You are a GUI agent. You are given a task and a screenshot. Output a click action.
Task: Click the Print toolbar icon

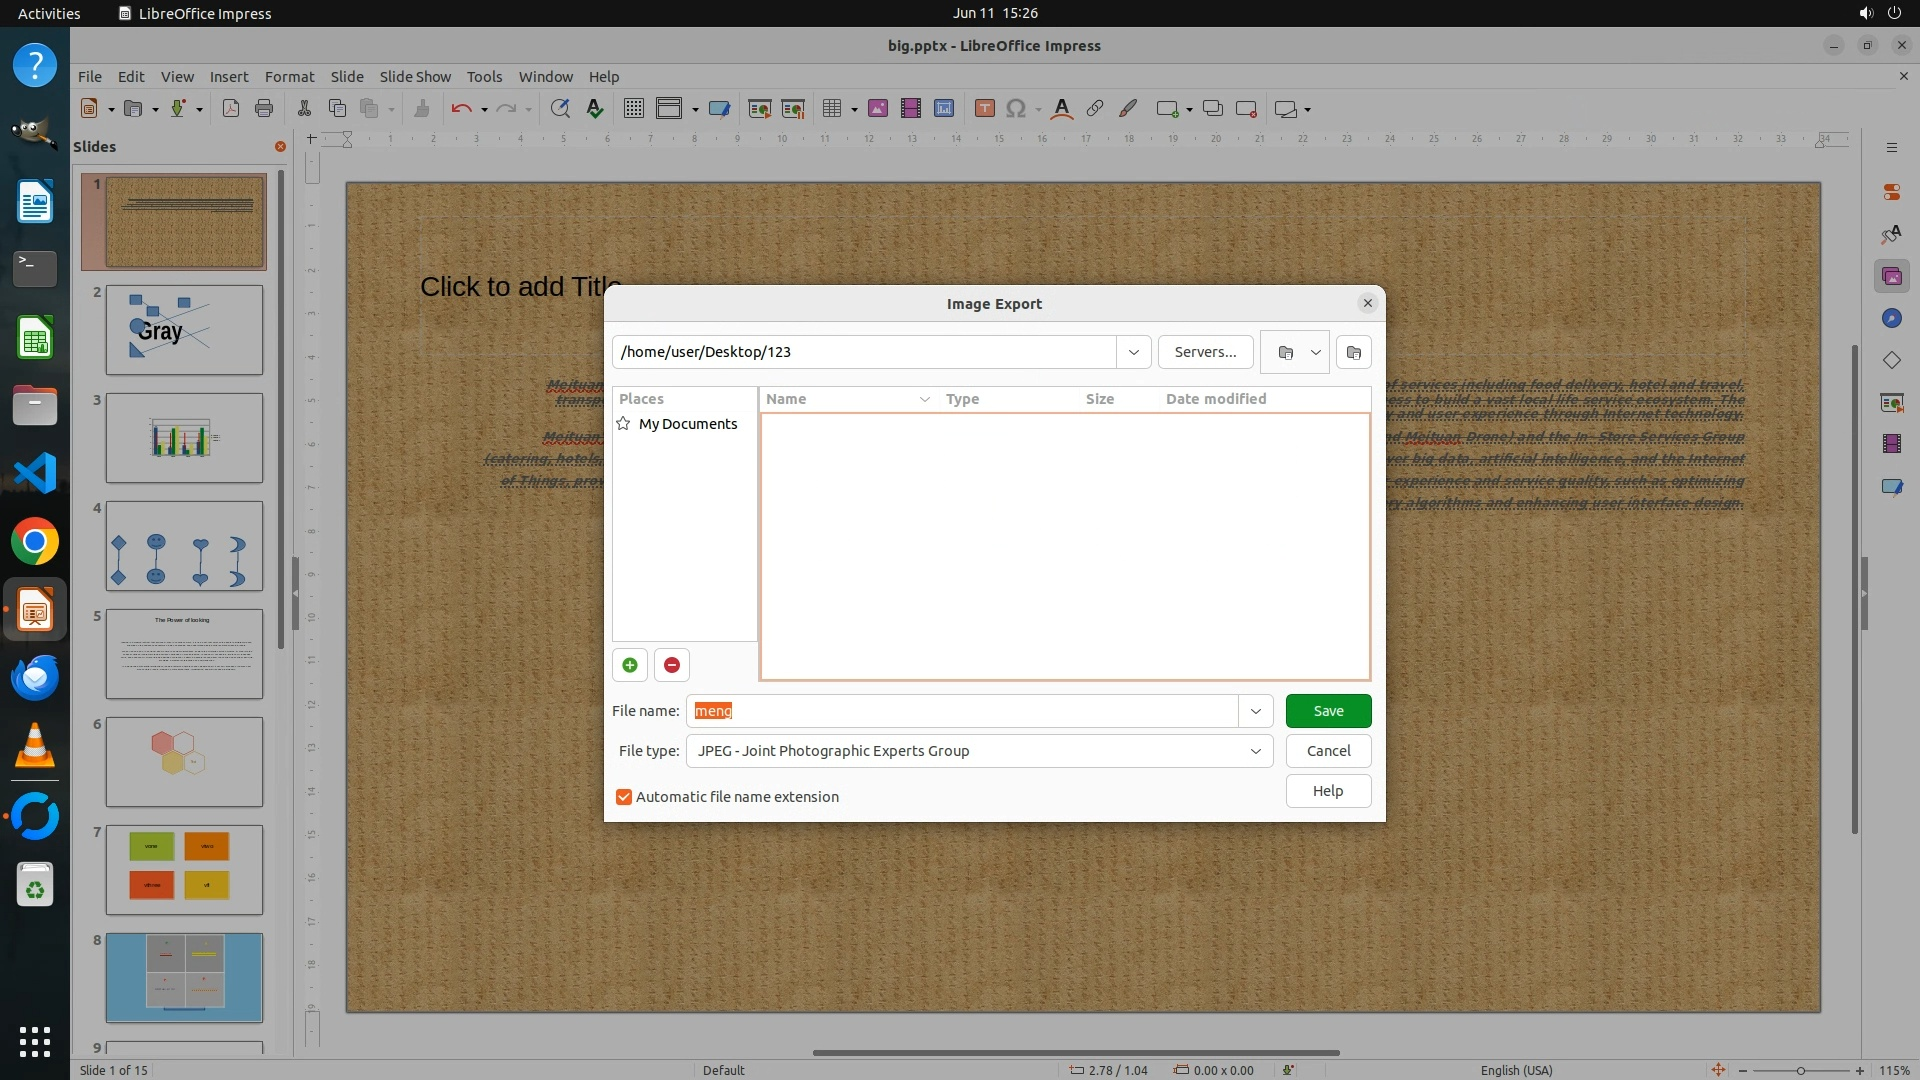[264, 109]
